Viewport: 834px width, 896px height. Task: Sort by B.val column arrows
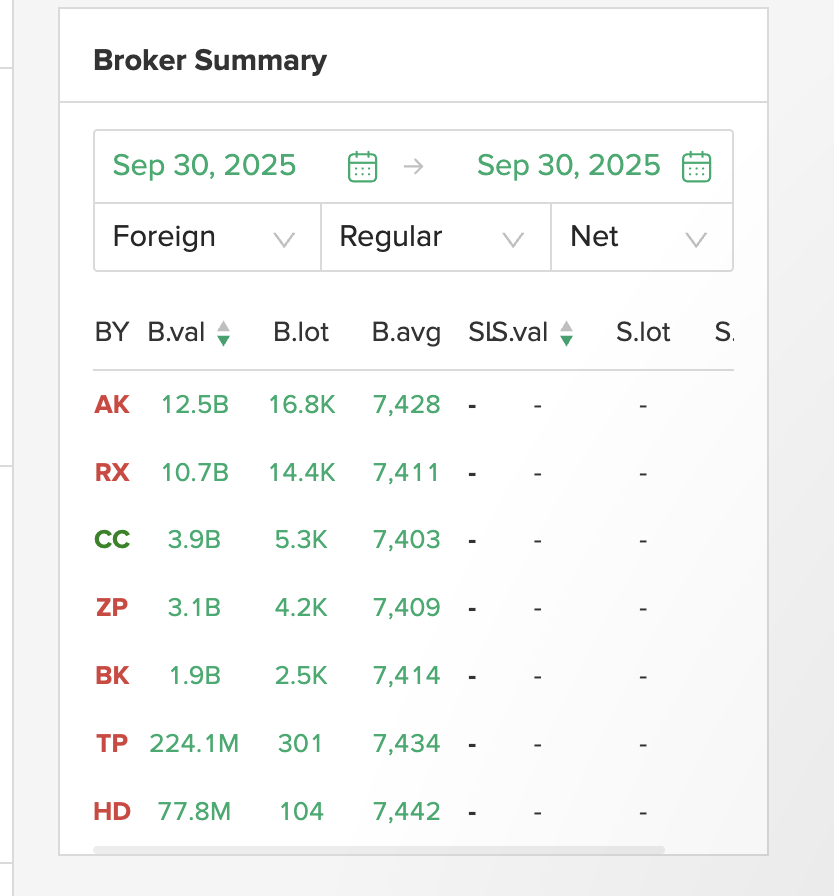click(223, 333)
